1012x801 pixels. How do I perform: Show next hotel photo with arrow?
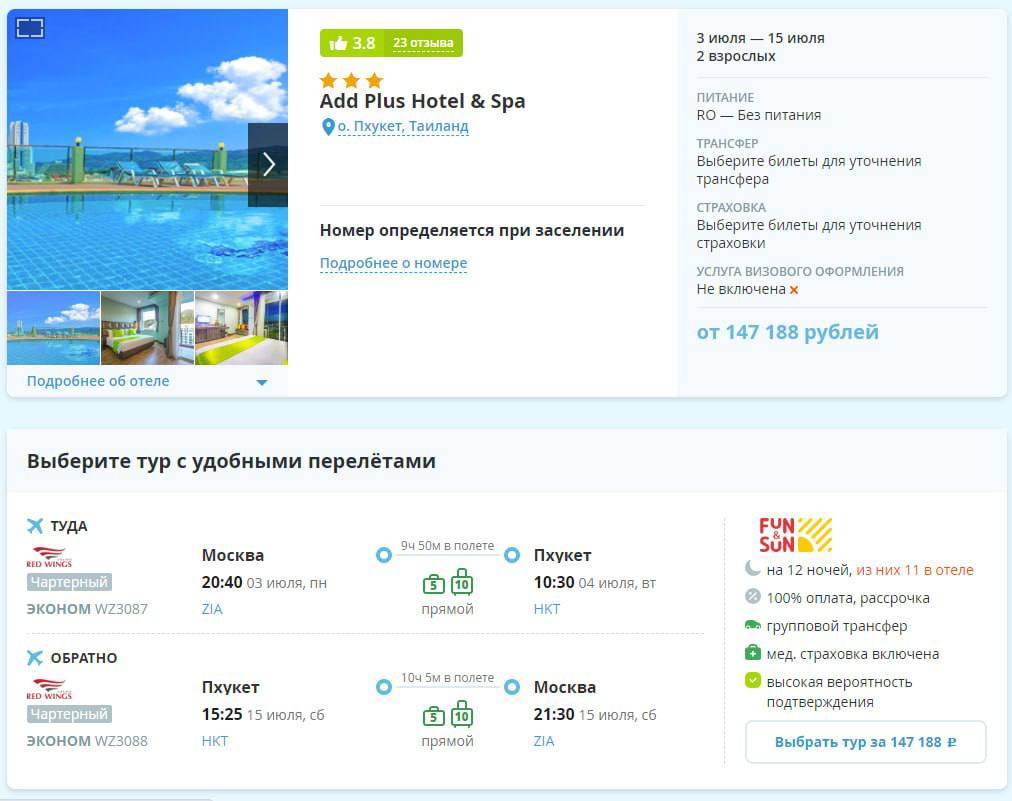[x=268, y=165]
